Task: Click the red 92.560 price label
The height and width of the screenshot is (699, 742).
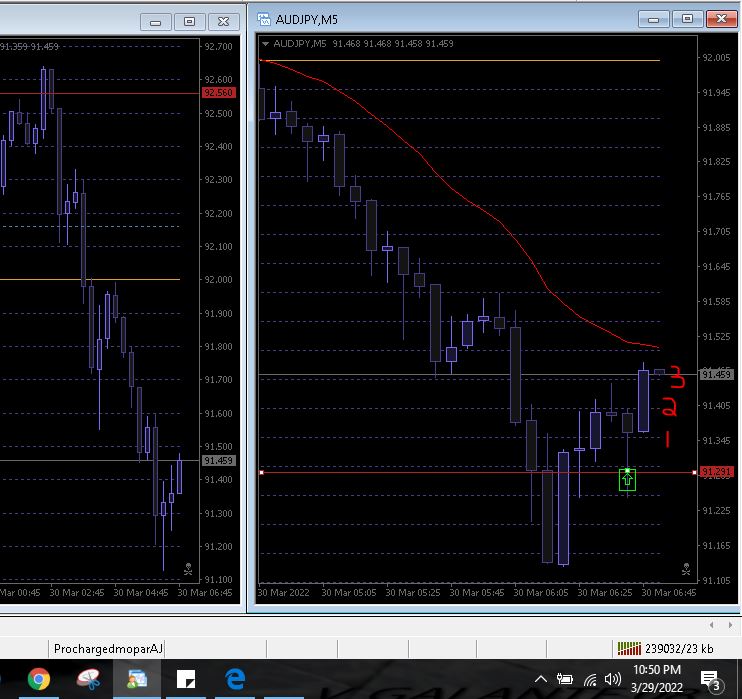Action: pyautogui.click(x=219, y=93)
